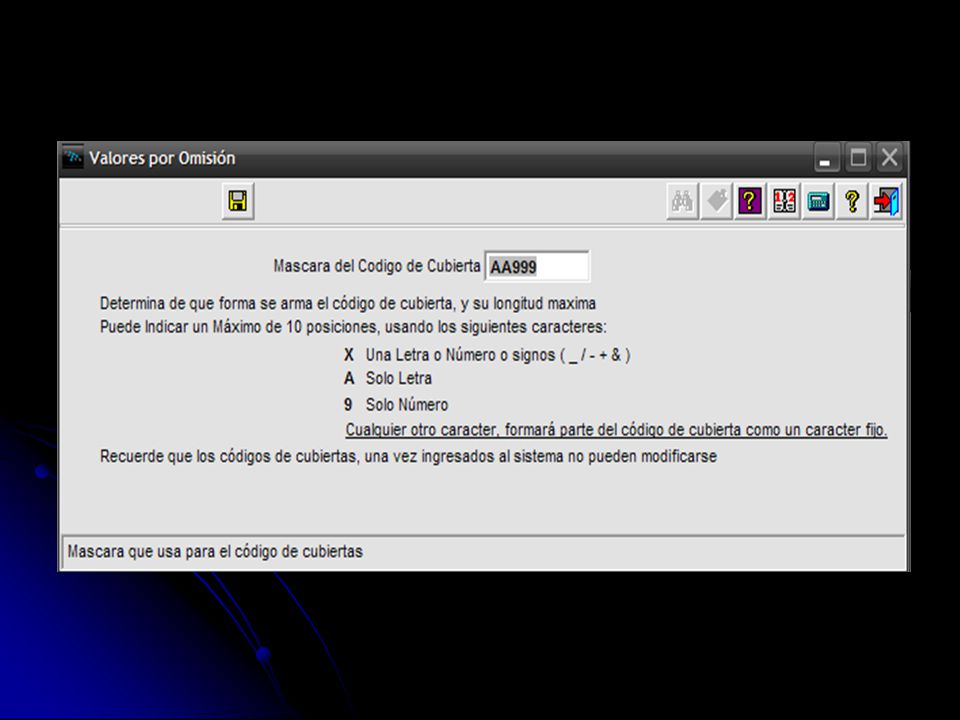Open the calendar icon showing 1 and 2
Viewport: 960px width, 720px height.
[x=784, y=201]
